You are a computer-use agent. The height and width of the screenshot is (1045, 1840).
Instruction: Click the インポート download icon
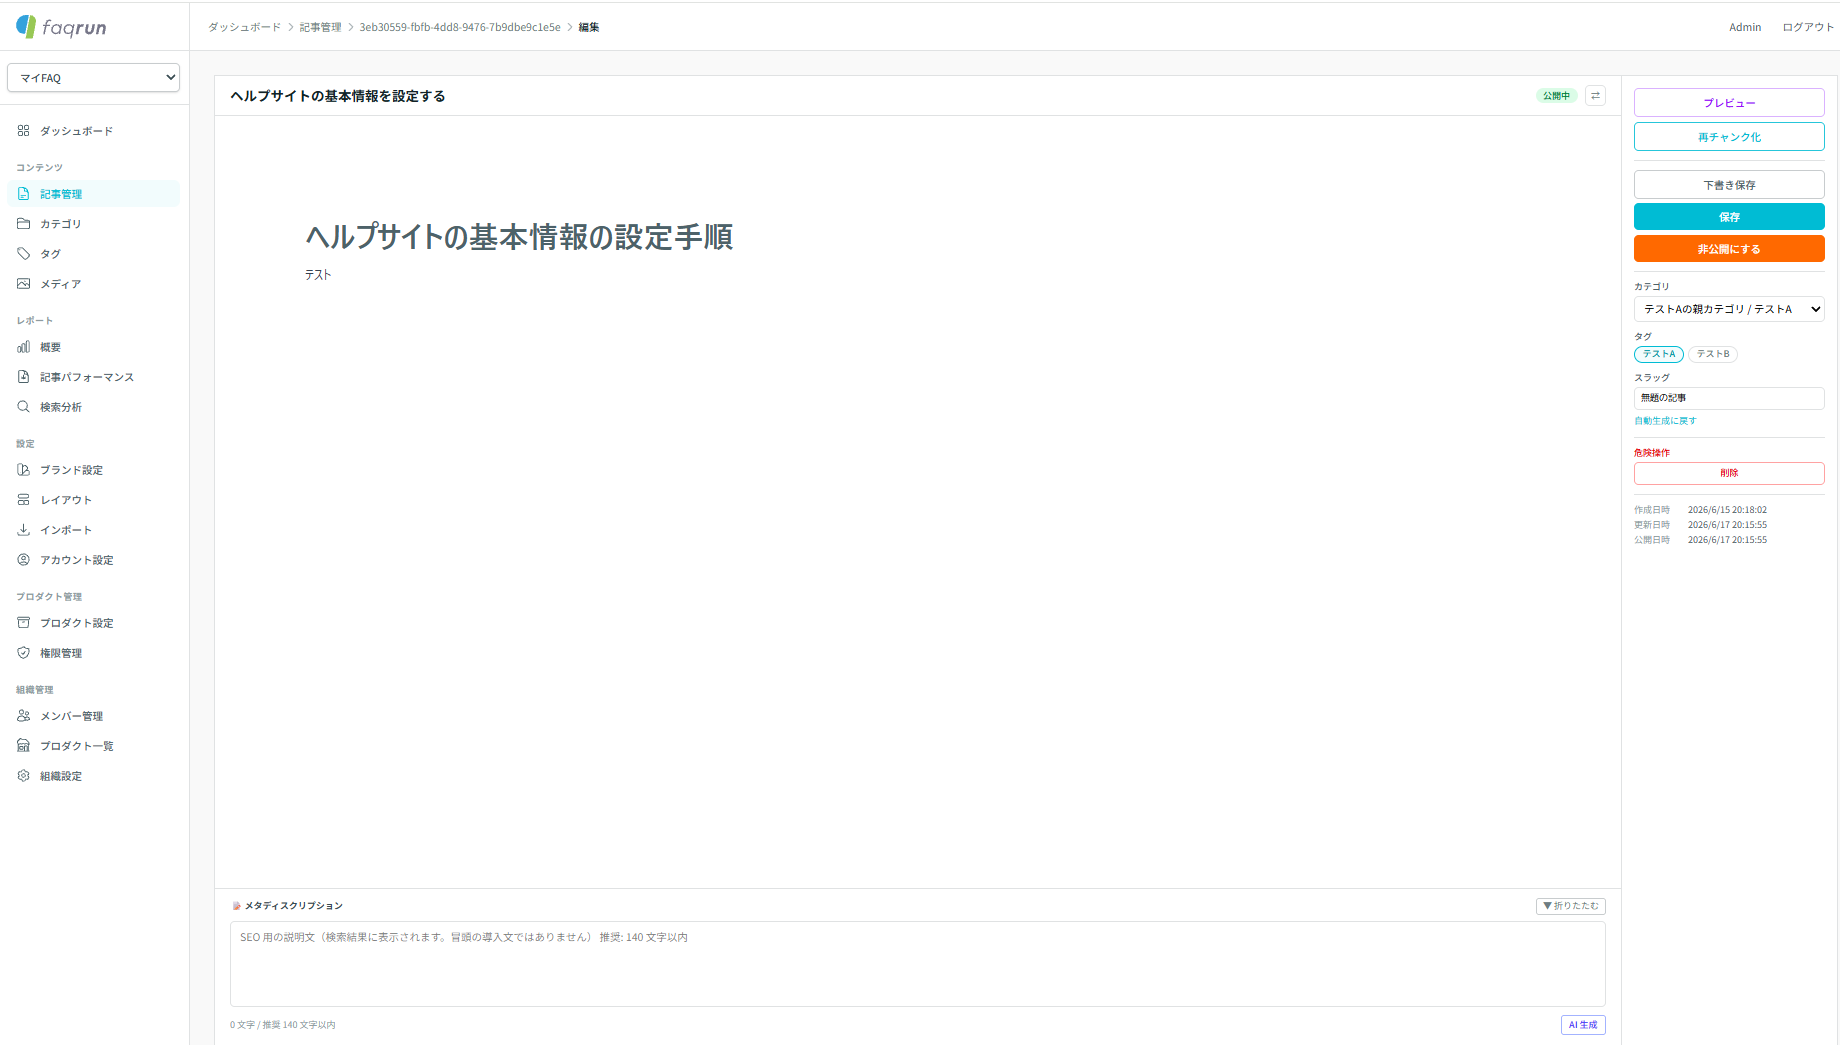pos(23,530)
